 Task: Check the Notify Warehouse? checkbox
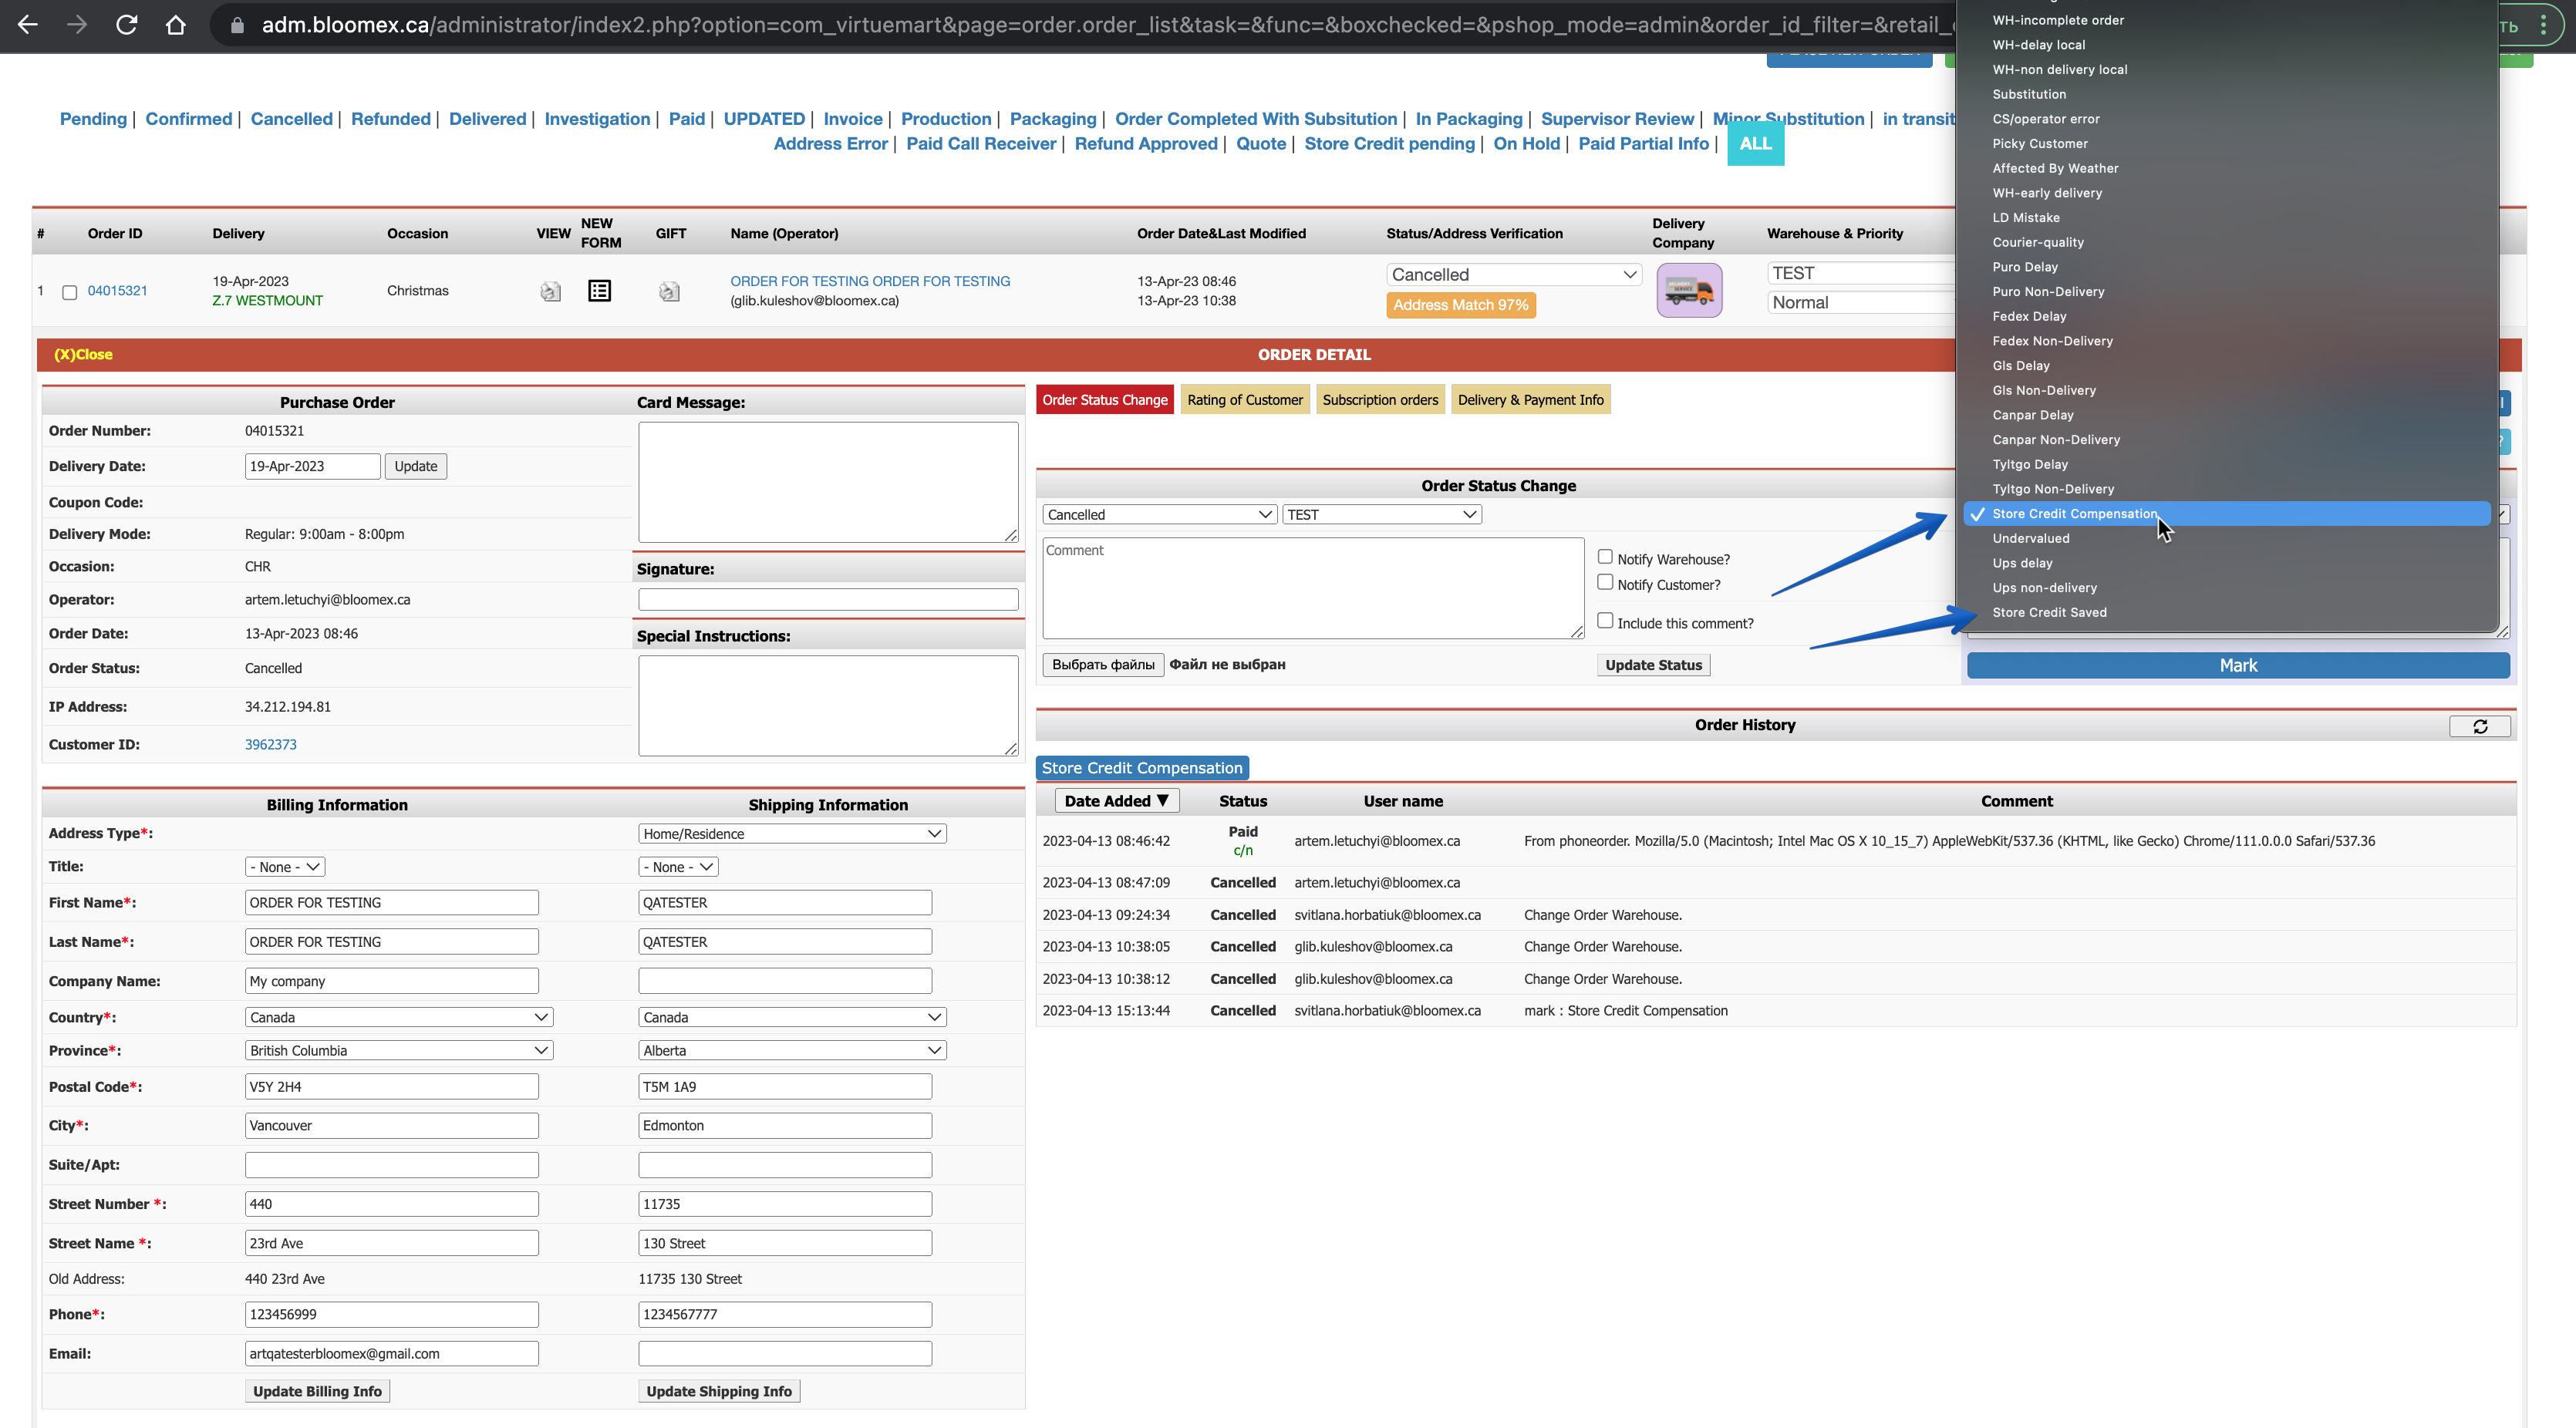tap(1605, 557)
